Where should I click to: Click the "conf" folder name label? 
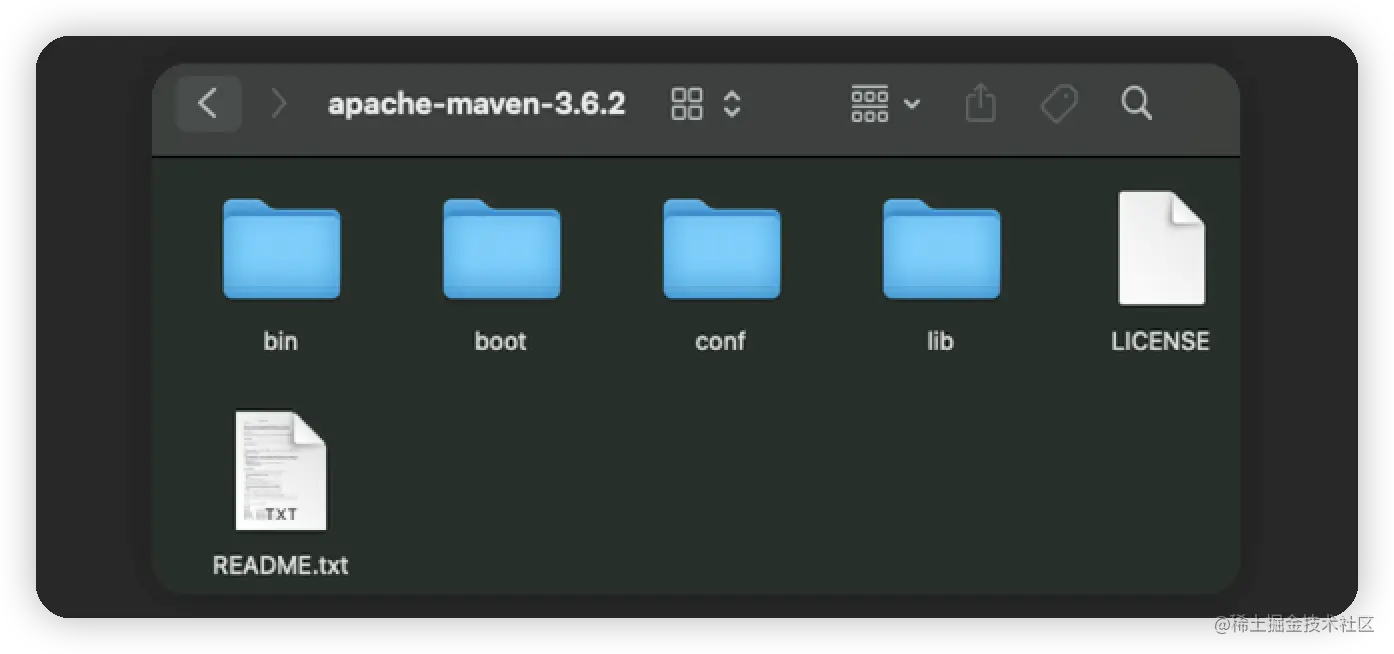tap(720, 341)
